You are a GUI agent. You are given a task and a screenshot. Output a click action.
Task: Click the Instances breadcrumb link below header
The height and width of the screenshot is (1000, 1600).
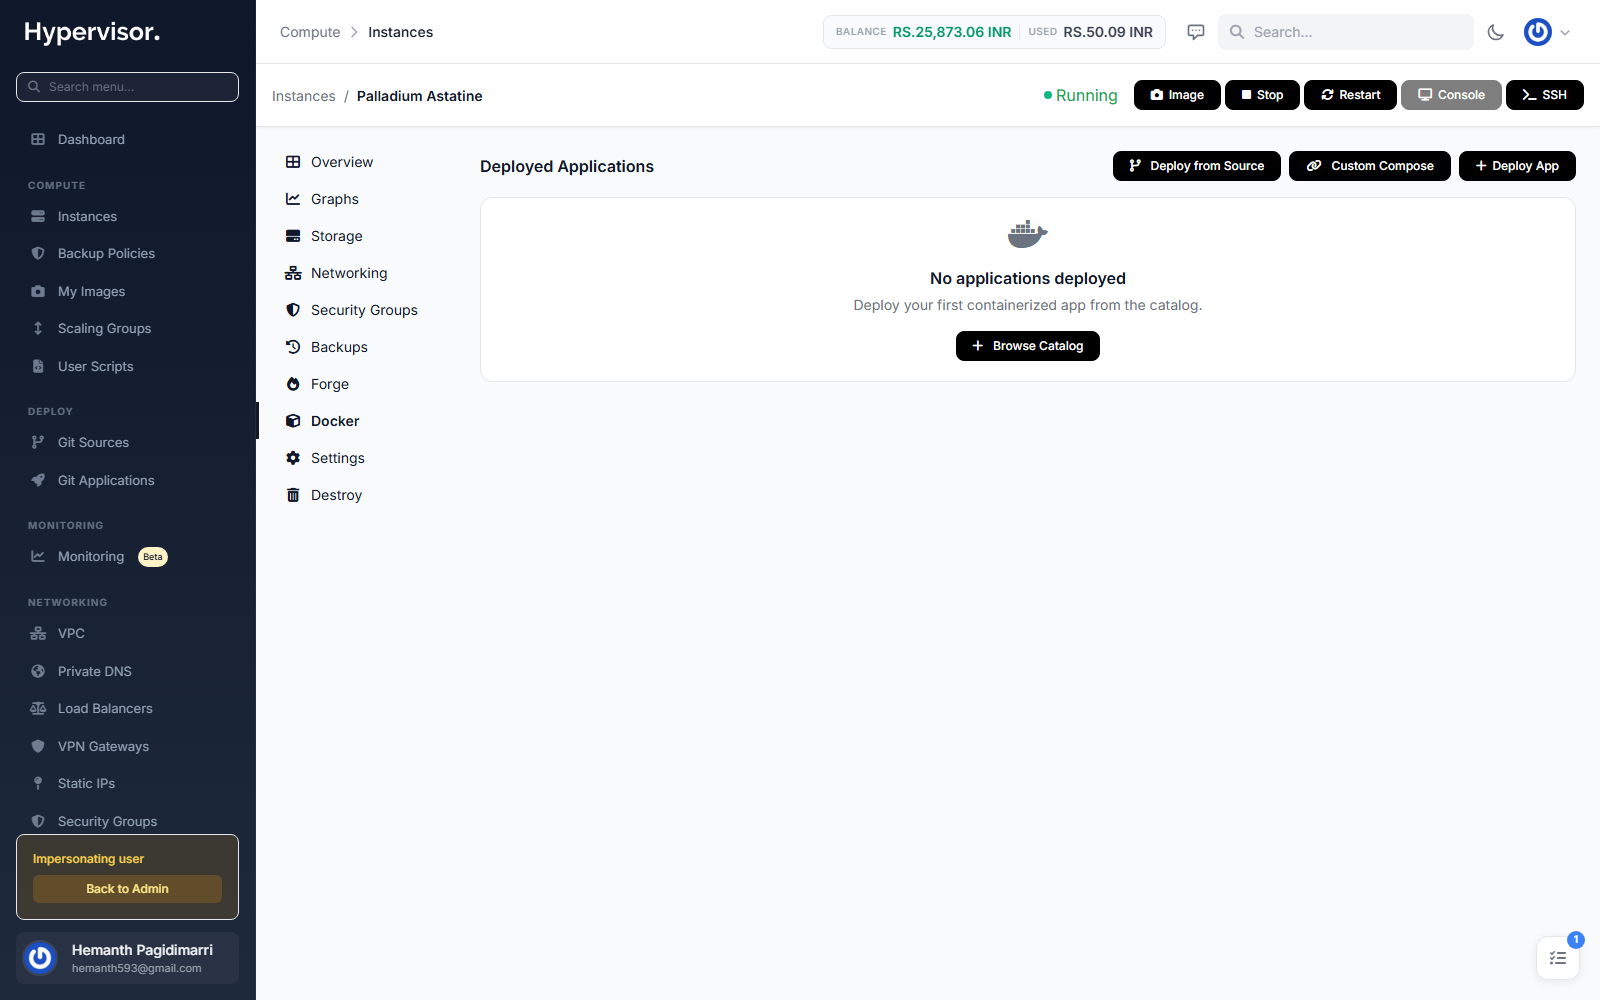304,96
